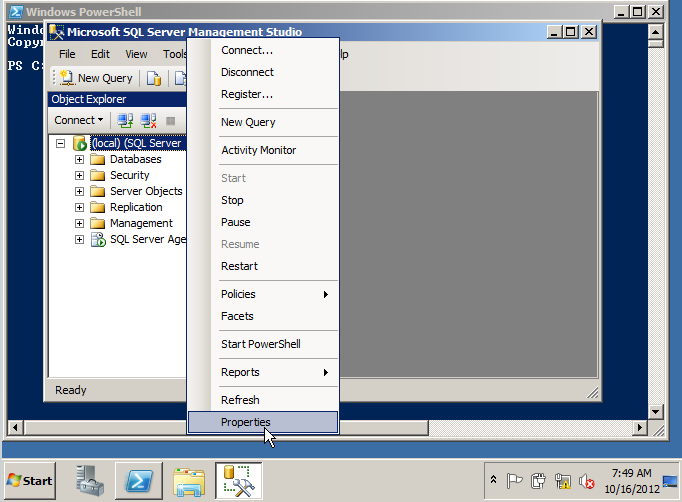The height and width of the screenshot is (502, 682).
Task: Click PowerShell horizontal scroll-left arrow
Action: 15,428
